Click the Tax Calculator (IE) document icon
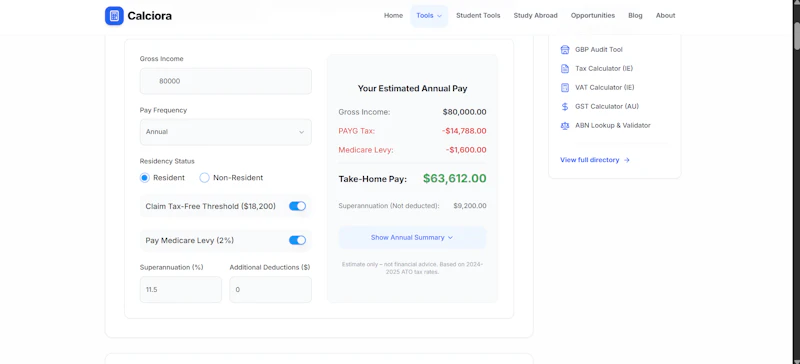Viewport: 800px width, 364px height. click(x=565, y=68)
